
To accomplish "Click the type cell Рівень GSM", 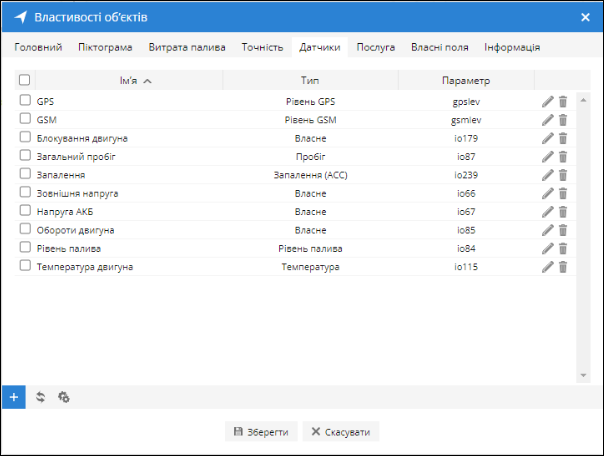I will click(311, 120).
